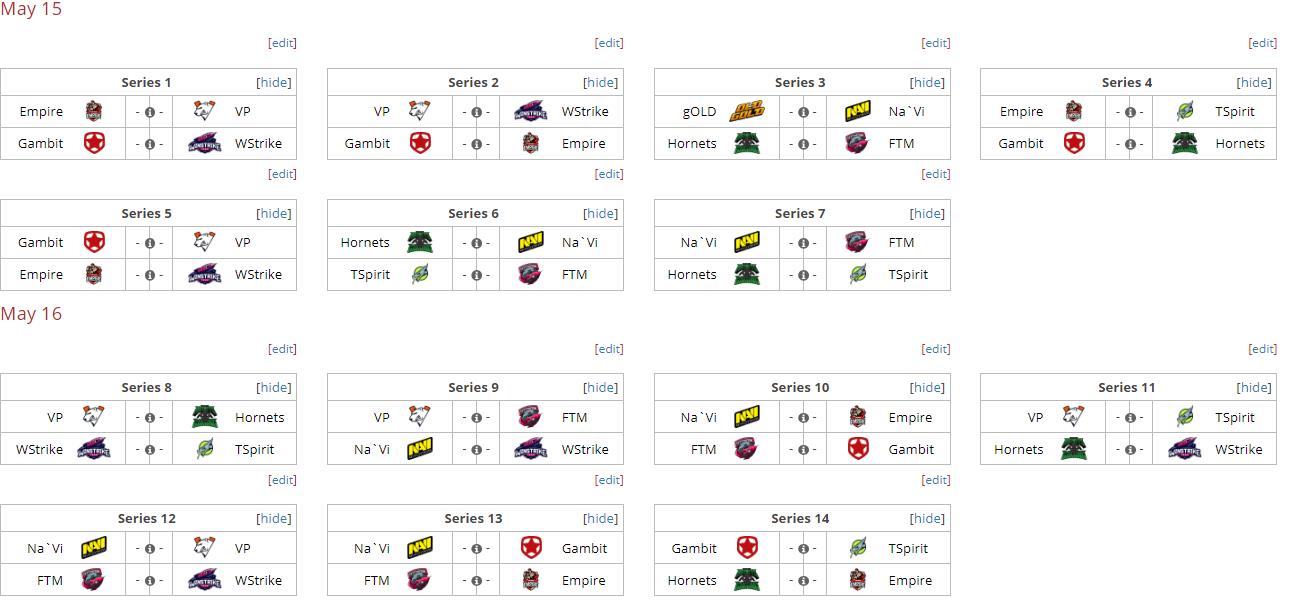The height and width of the screenshot is (604, 1295).
Task: Click edit link above Series 6
Action: [609, 174]
